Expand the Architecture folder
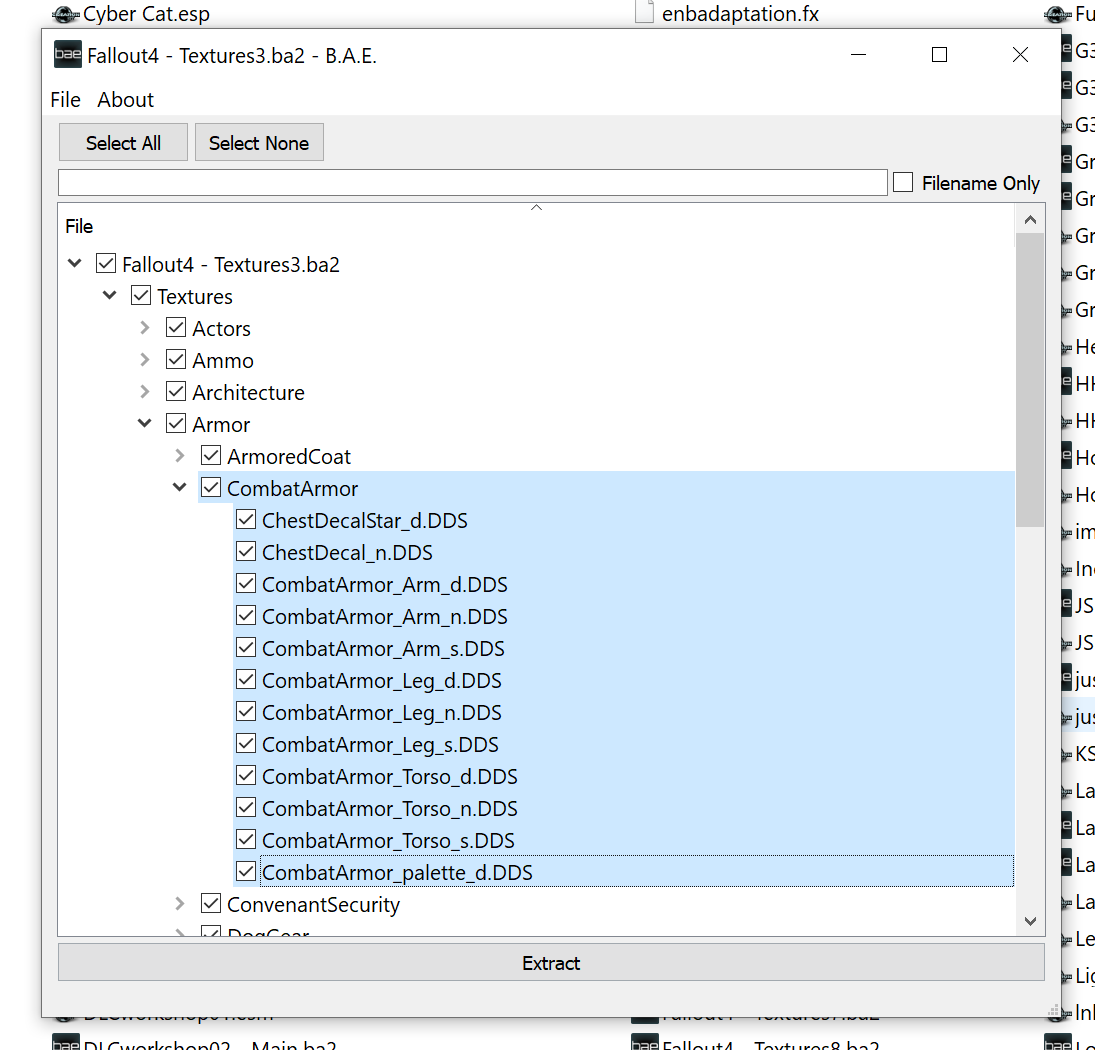This screenshot has width=1095, height=1050. [x=145, y=392]
